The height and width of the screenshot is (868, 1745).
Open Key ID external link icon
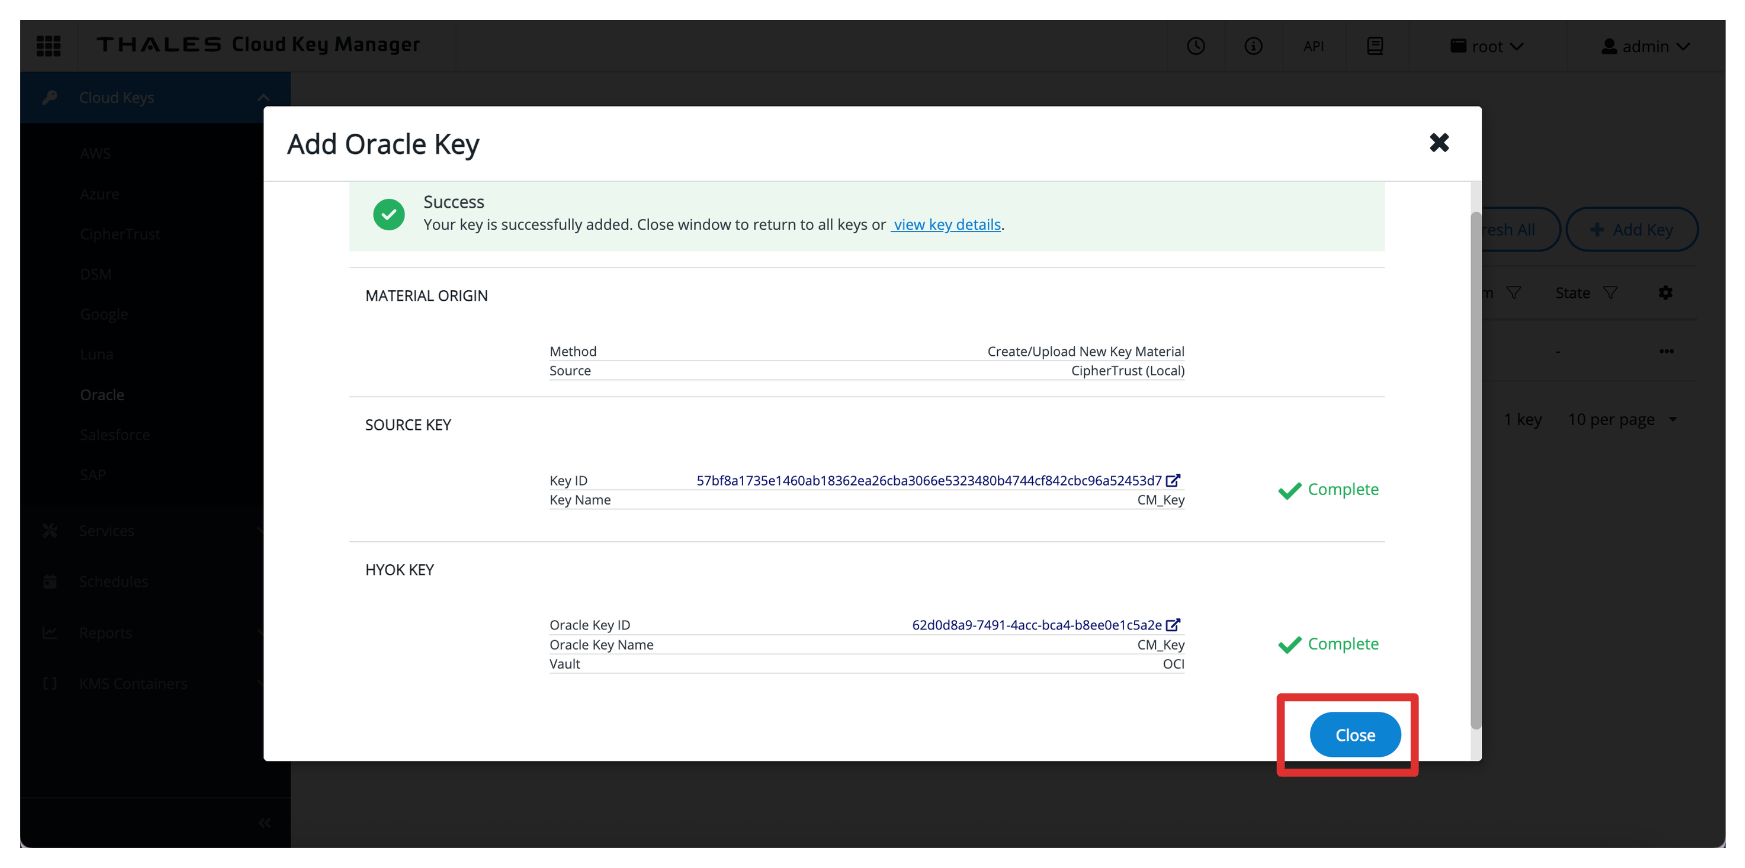1174,481
